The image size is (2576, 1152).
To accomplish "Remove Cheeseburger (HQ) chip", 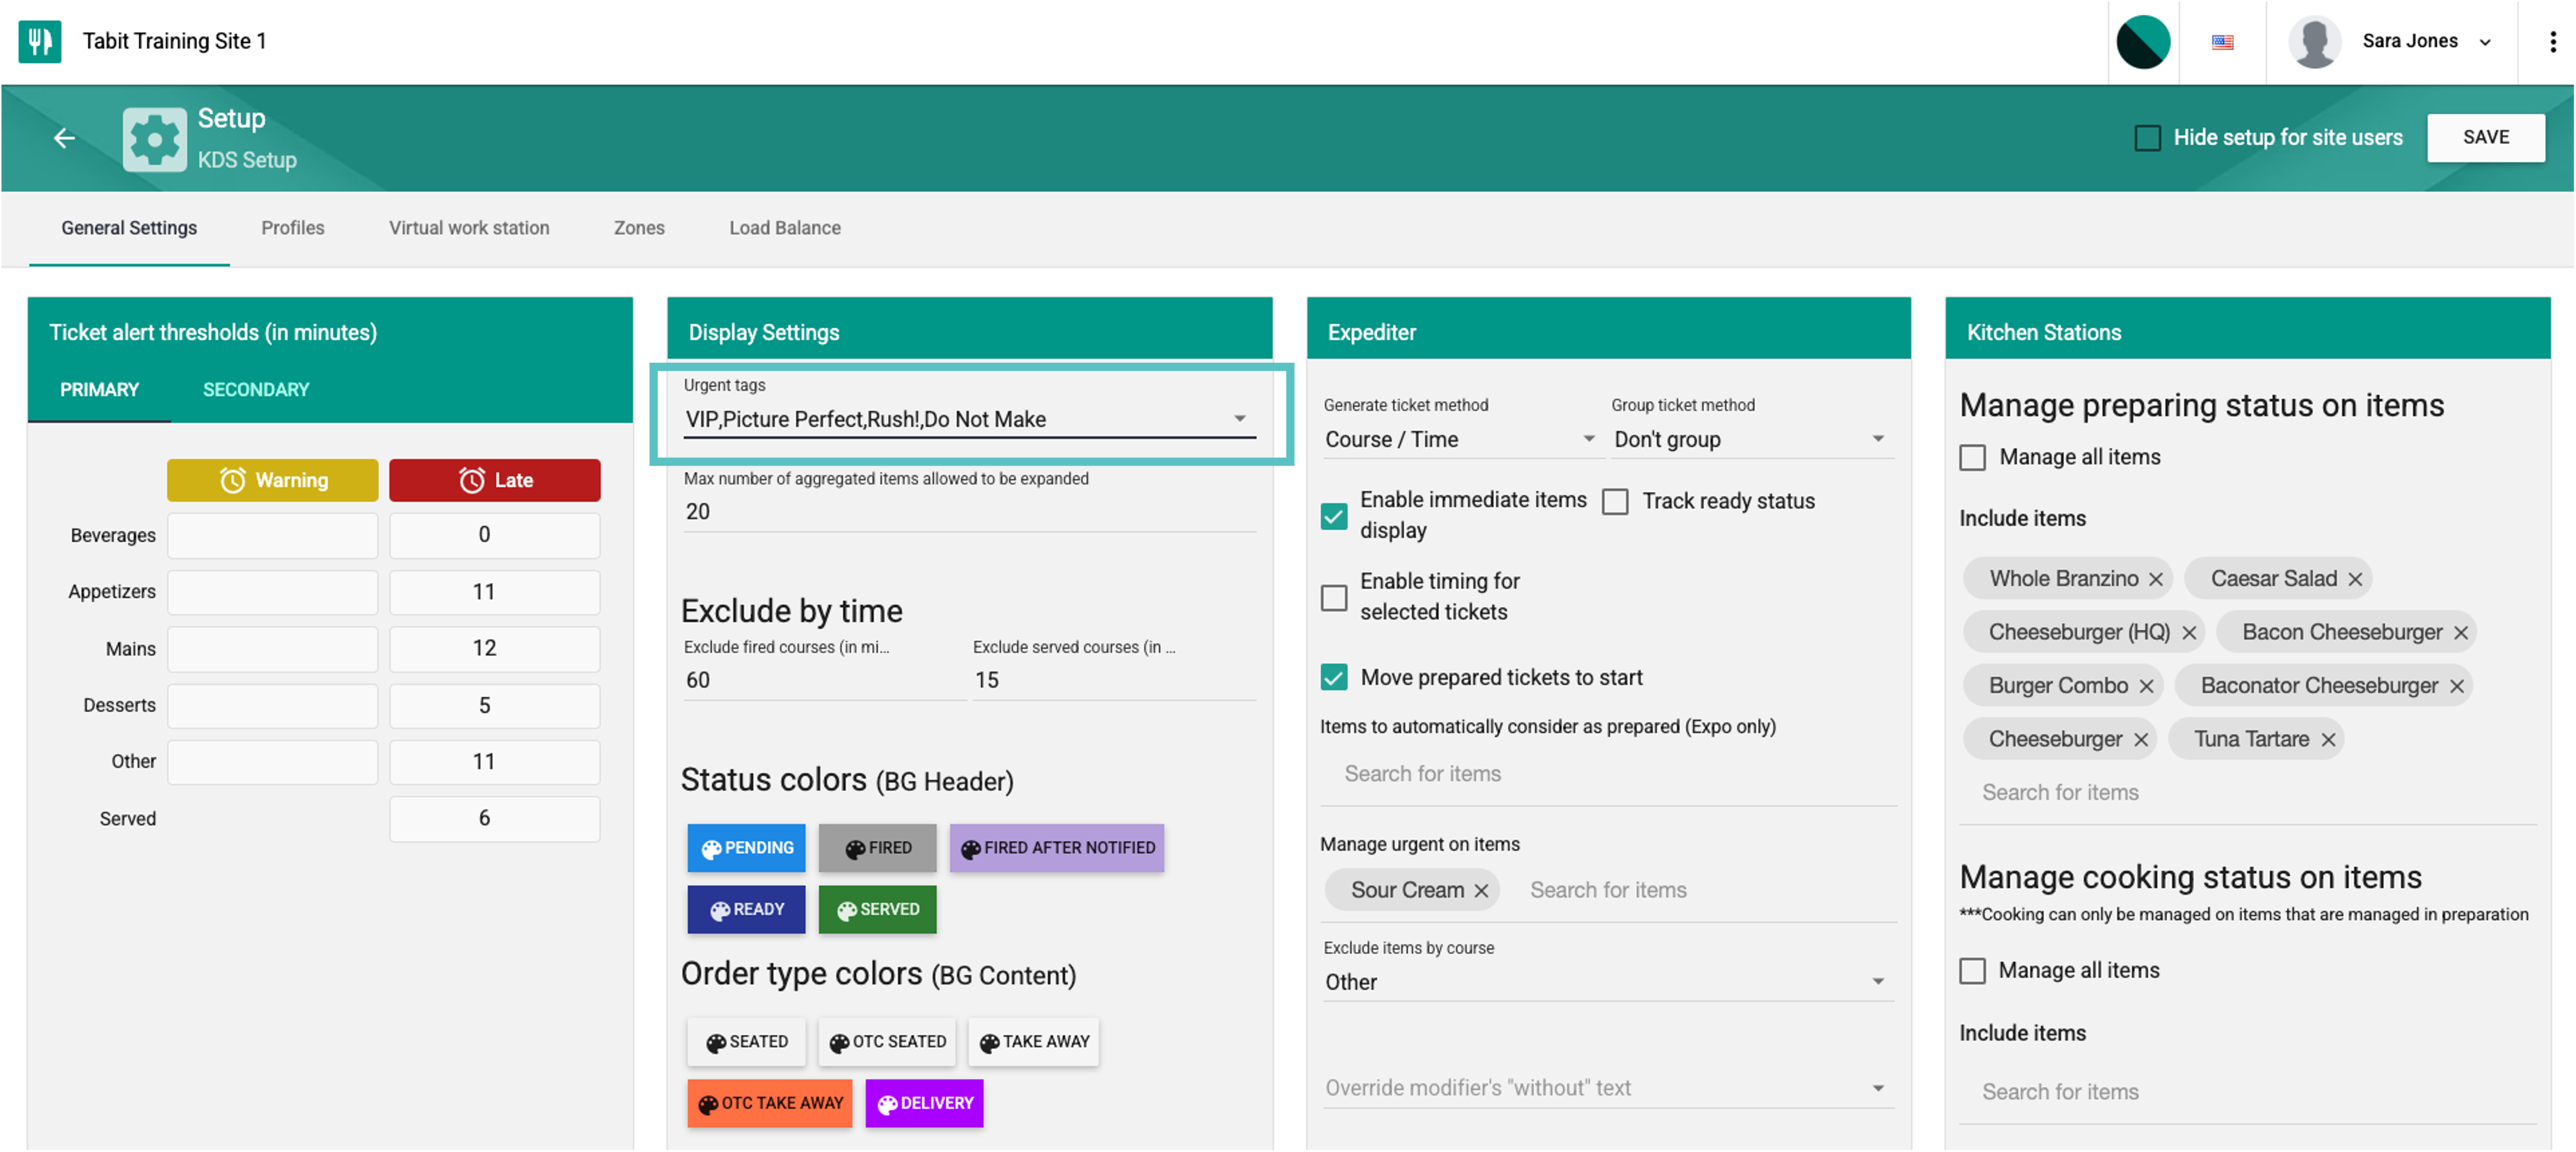I will (2189, 633).
